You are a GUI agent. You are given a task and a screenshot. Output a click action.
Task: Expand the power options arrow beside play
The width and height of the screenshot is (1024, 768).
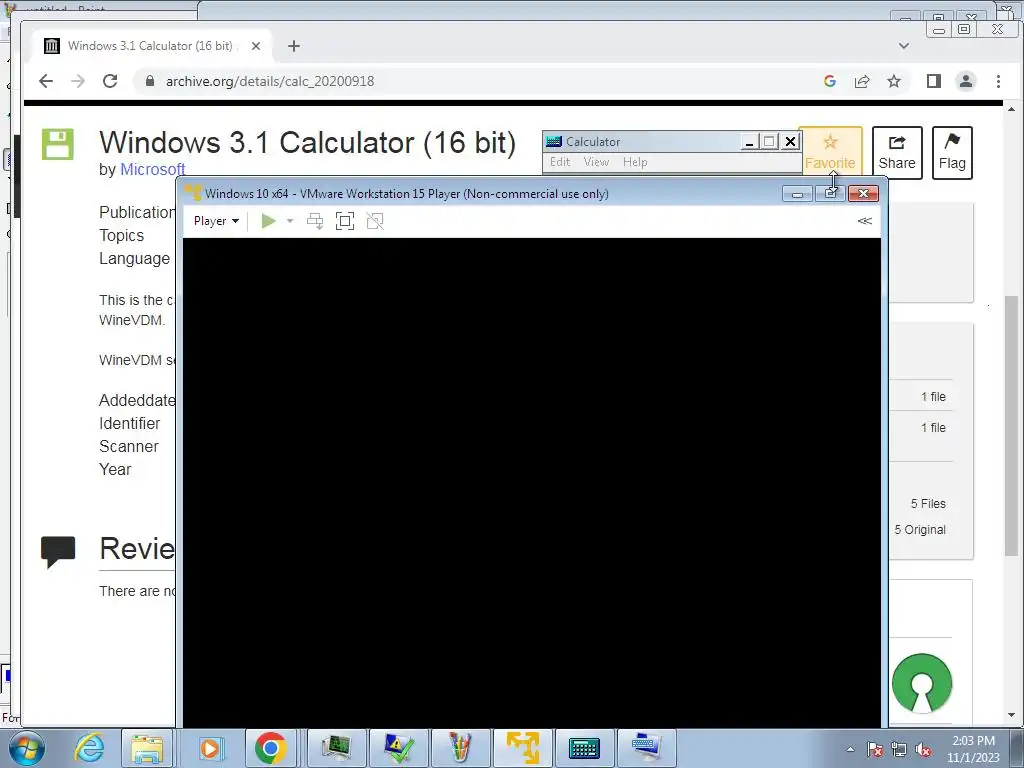[x=290, y=221]
